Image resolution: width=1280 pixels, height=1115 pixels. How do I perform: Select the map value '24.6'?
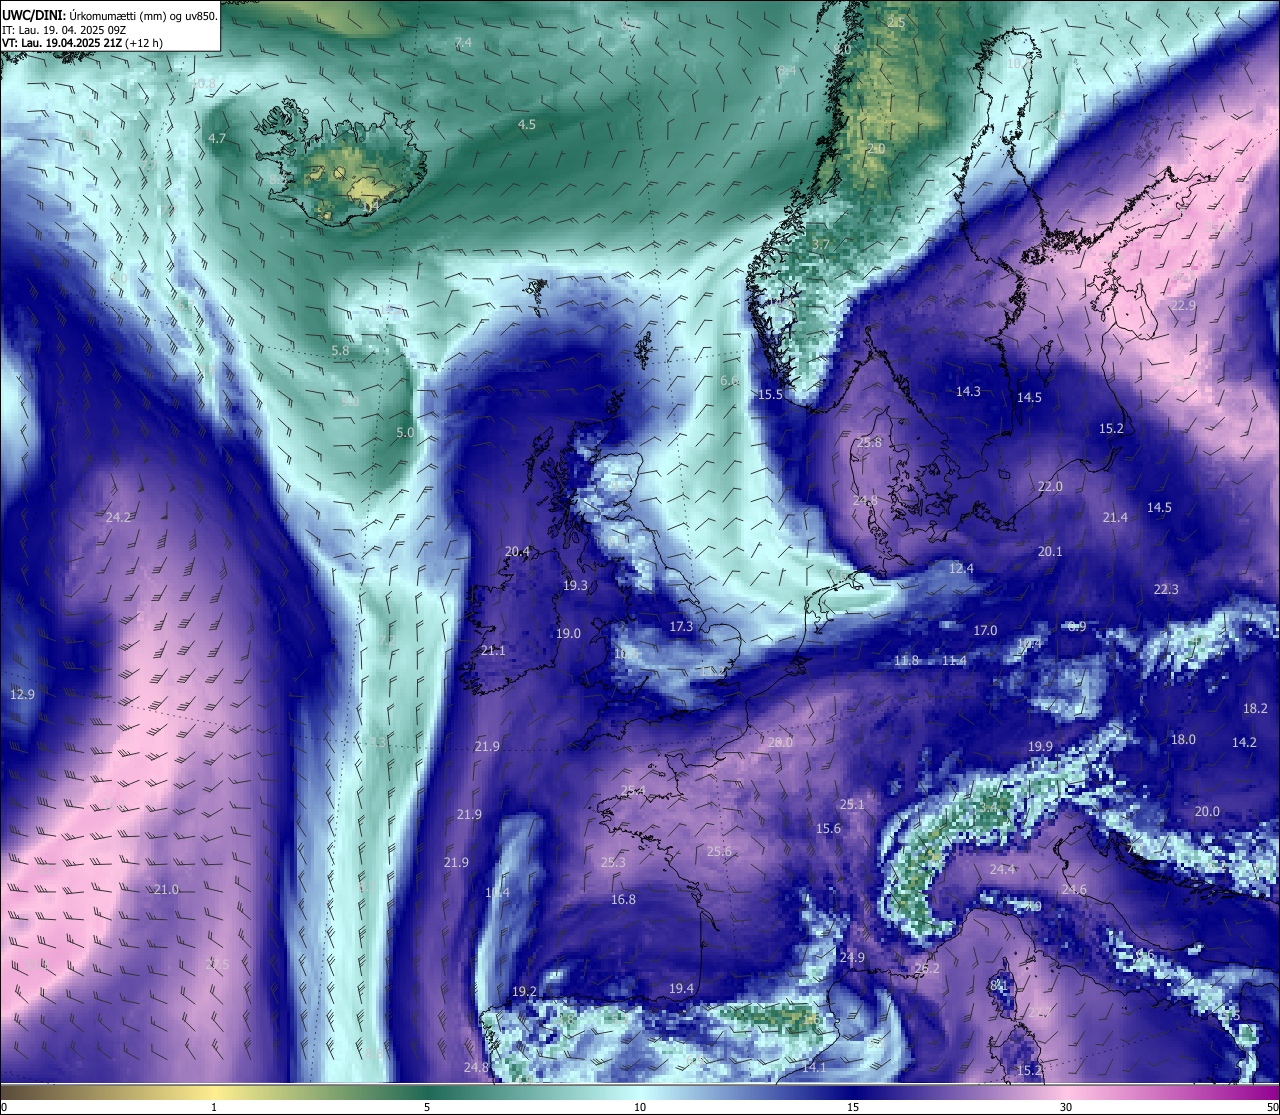[1074, 889]
